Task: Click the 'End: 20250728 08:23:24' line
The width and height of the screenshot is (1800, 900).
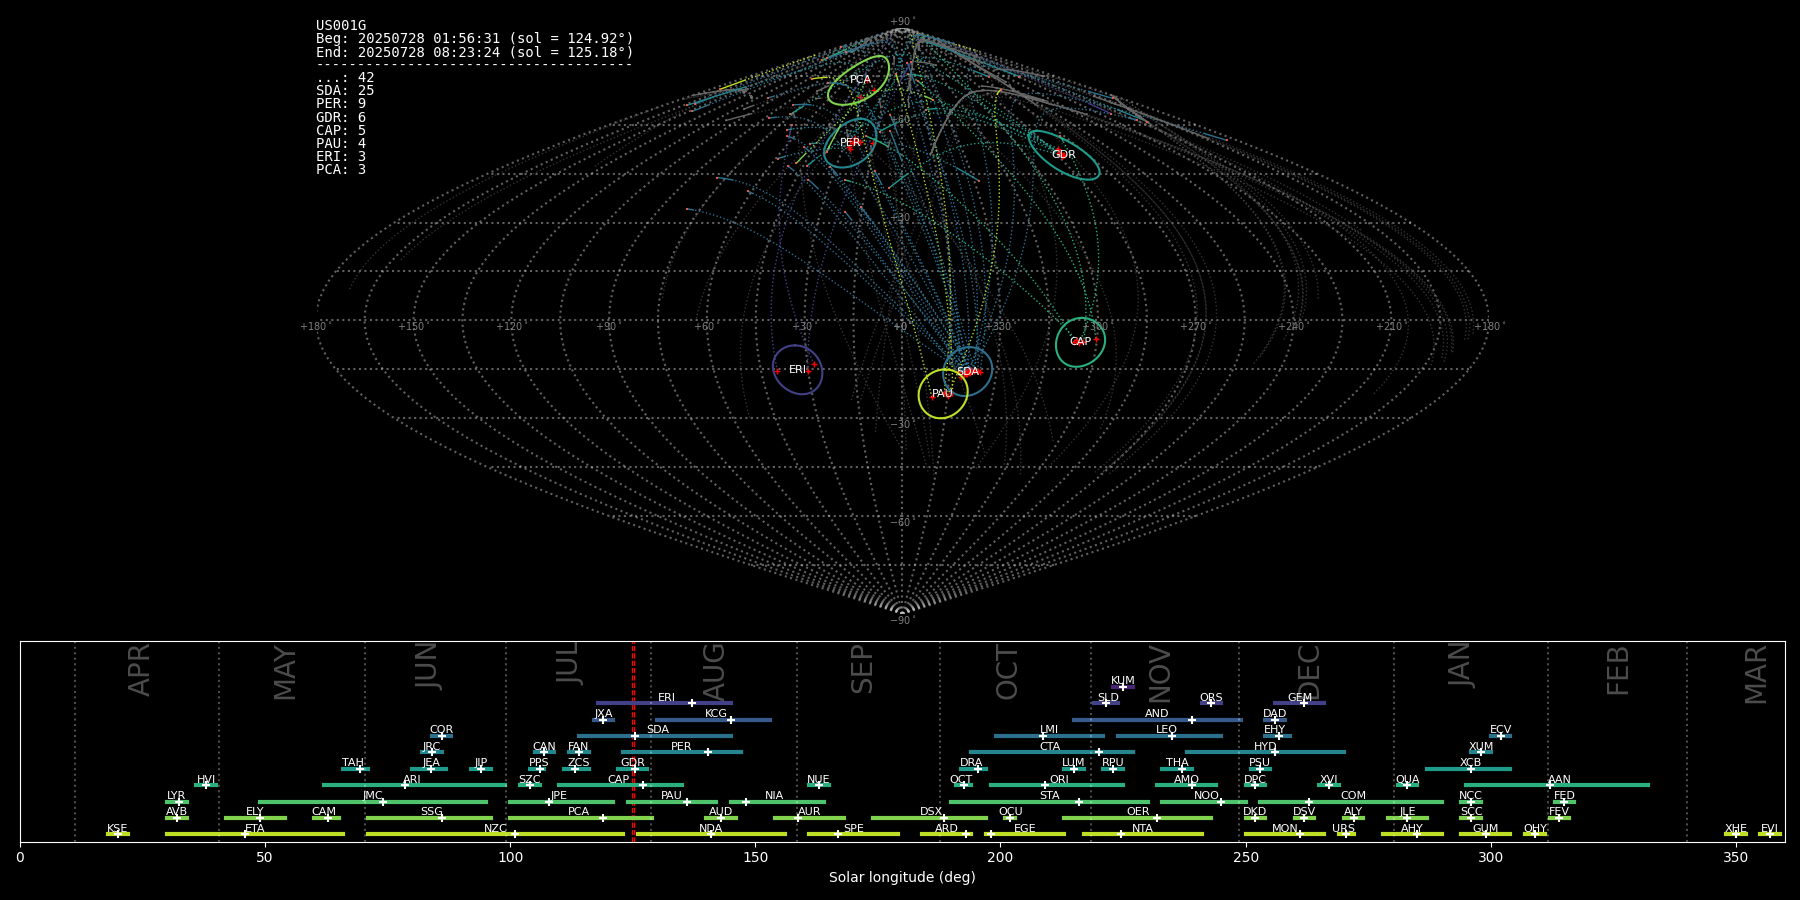Action: [x=475, y=52]
